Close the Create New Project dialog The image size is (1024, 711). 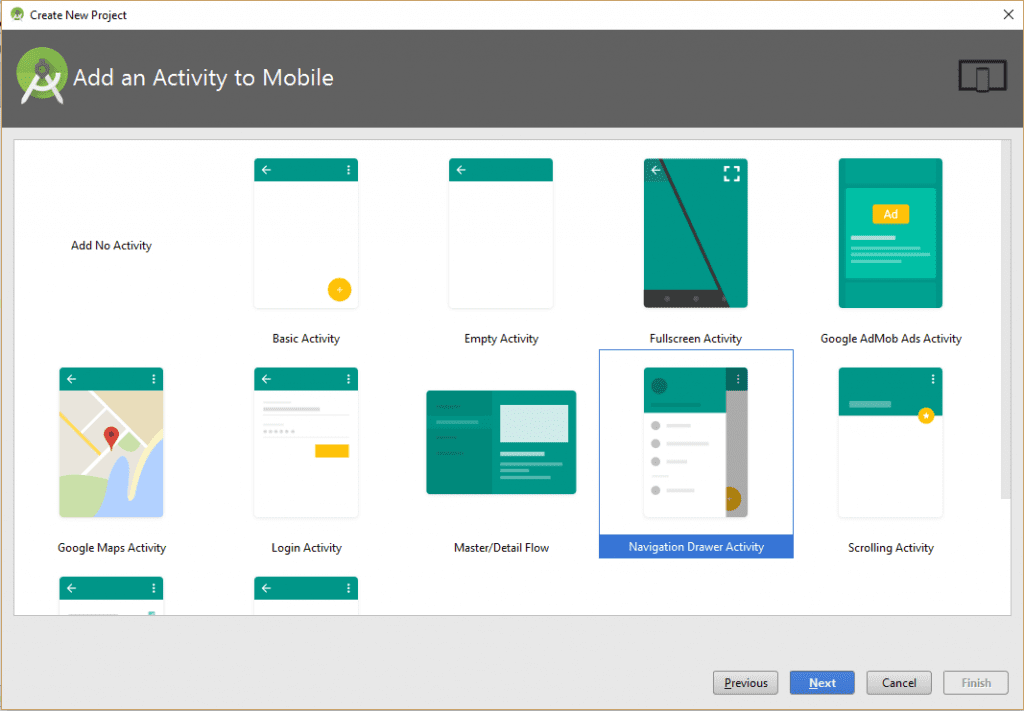1008,14
